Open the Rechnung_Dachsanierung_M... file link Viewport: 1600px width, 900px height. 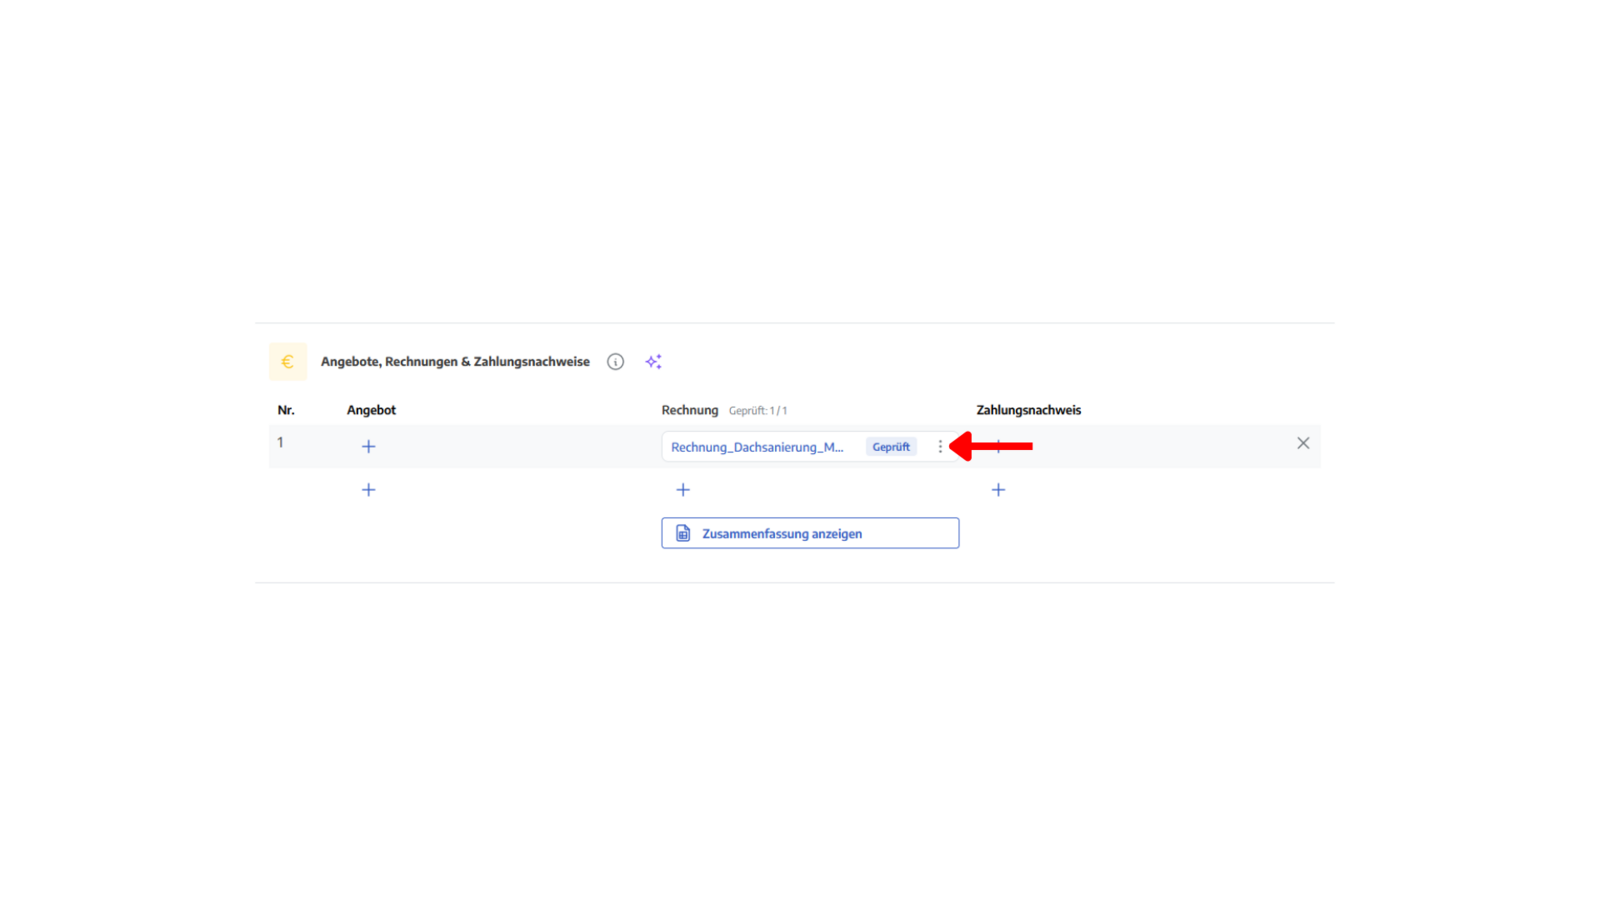pyautogui.click(x=757, y=447)
